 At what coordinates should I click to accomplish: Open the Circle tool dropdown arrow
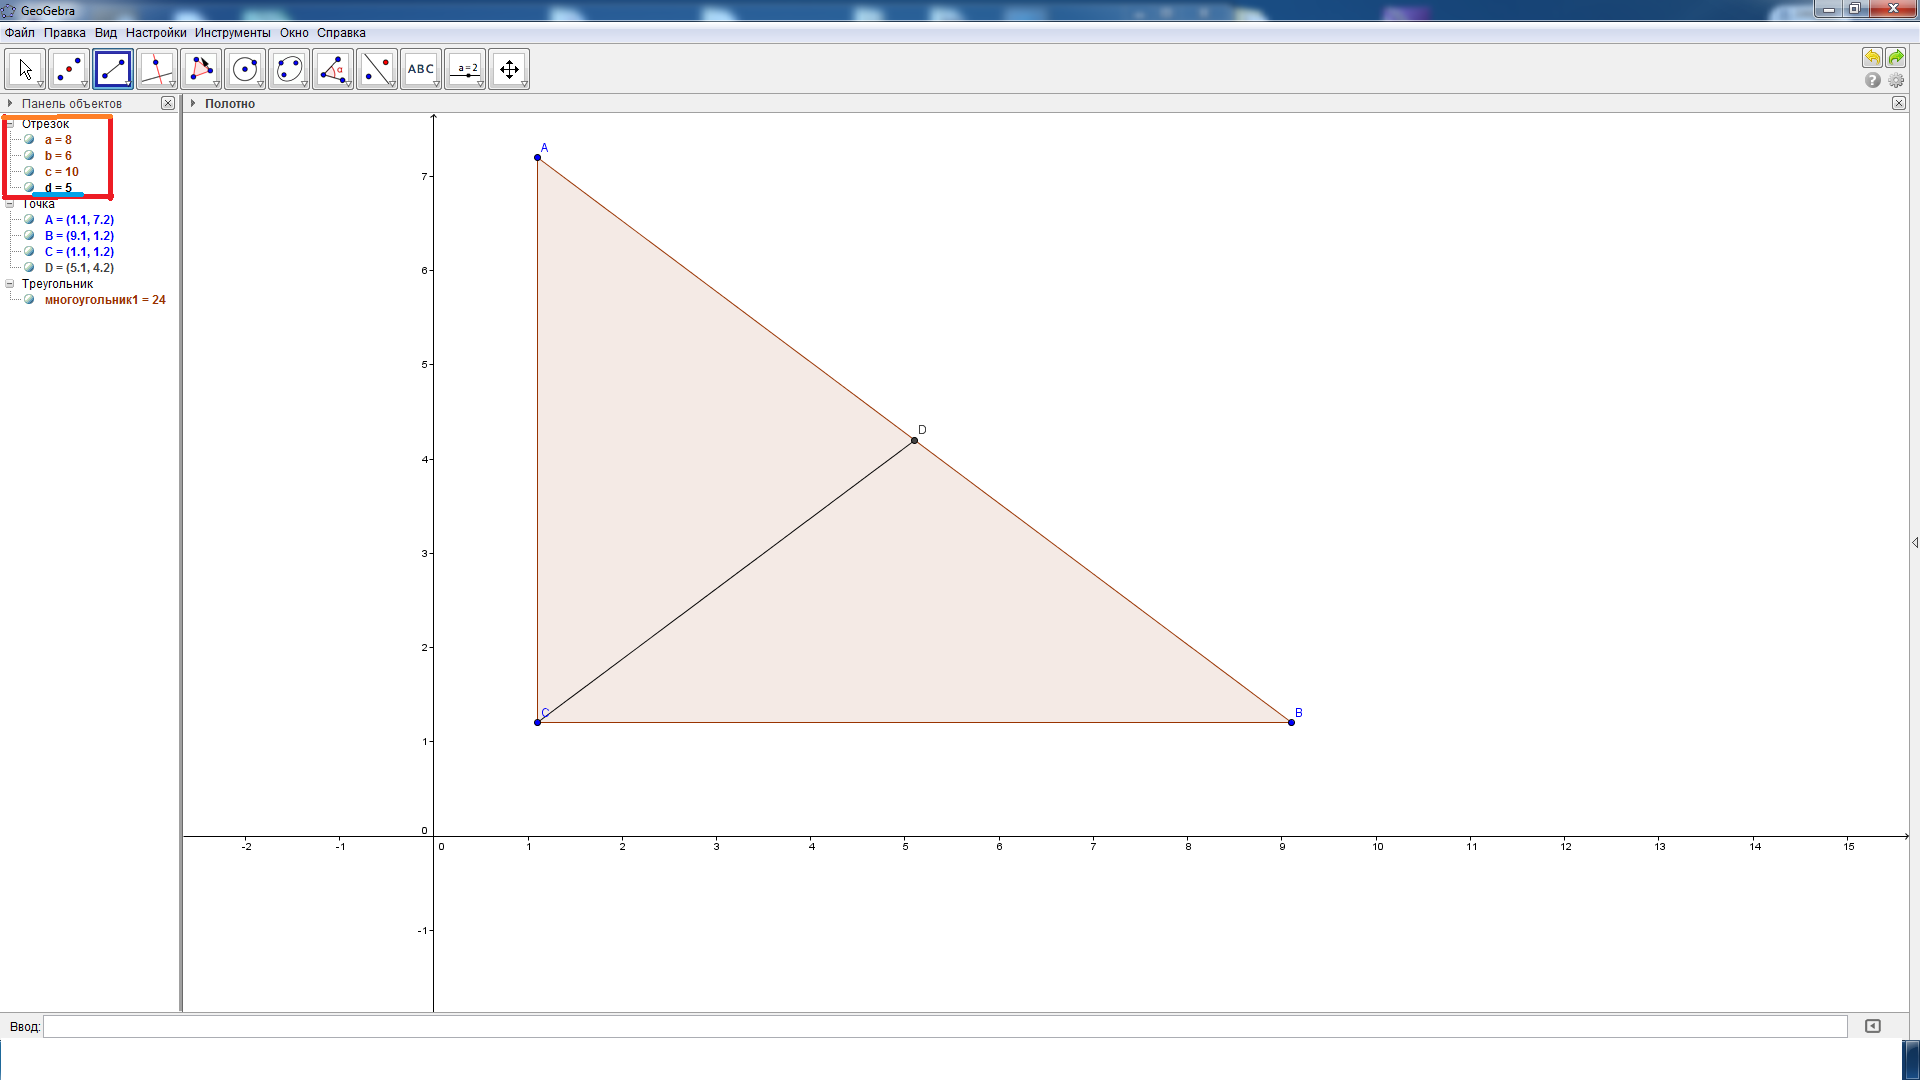point(260,84)
